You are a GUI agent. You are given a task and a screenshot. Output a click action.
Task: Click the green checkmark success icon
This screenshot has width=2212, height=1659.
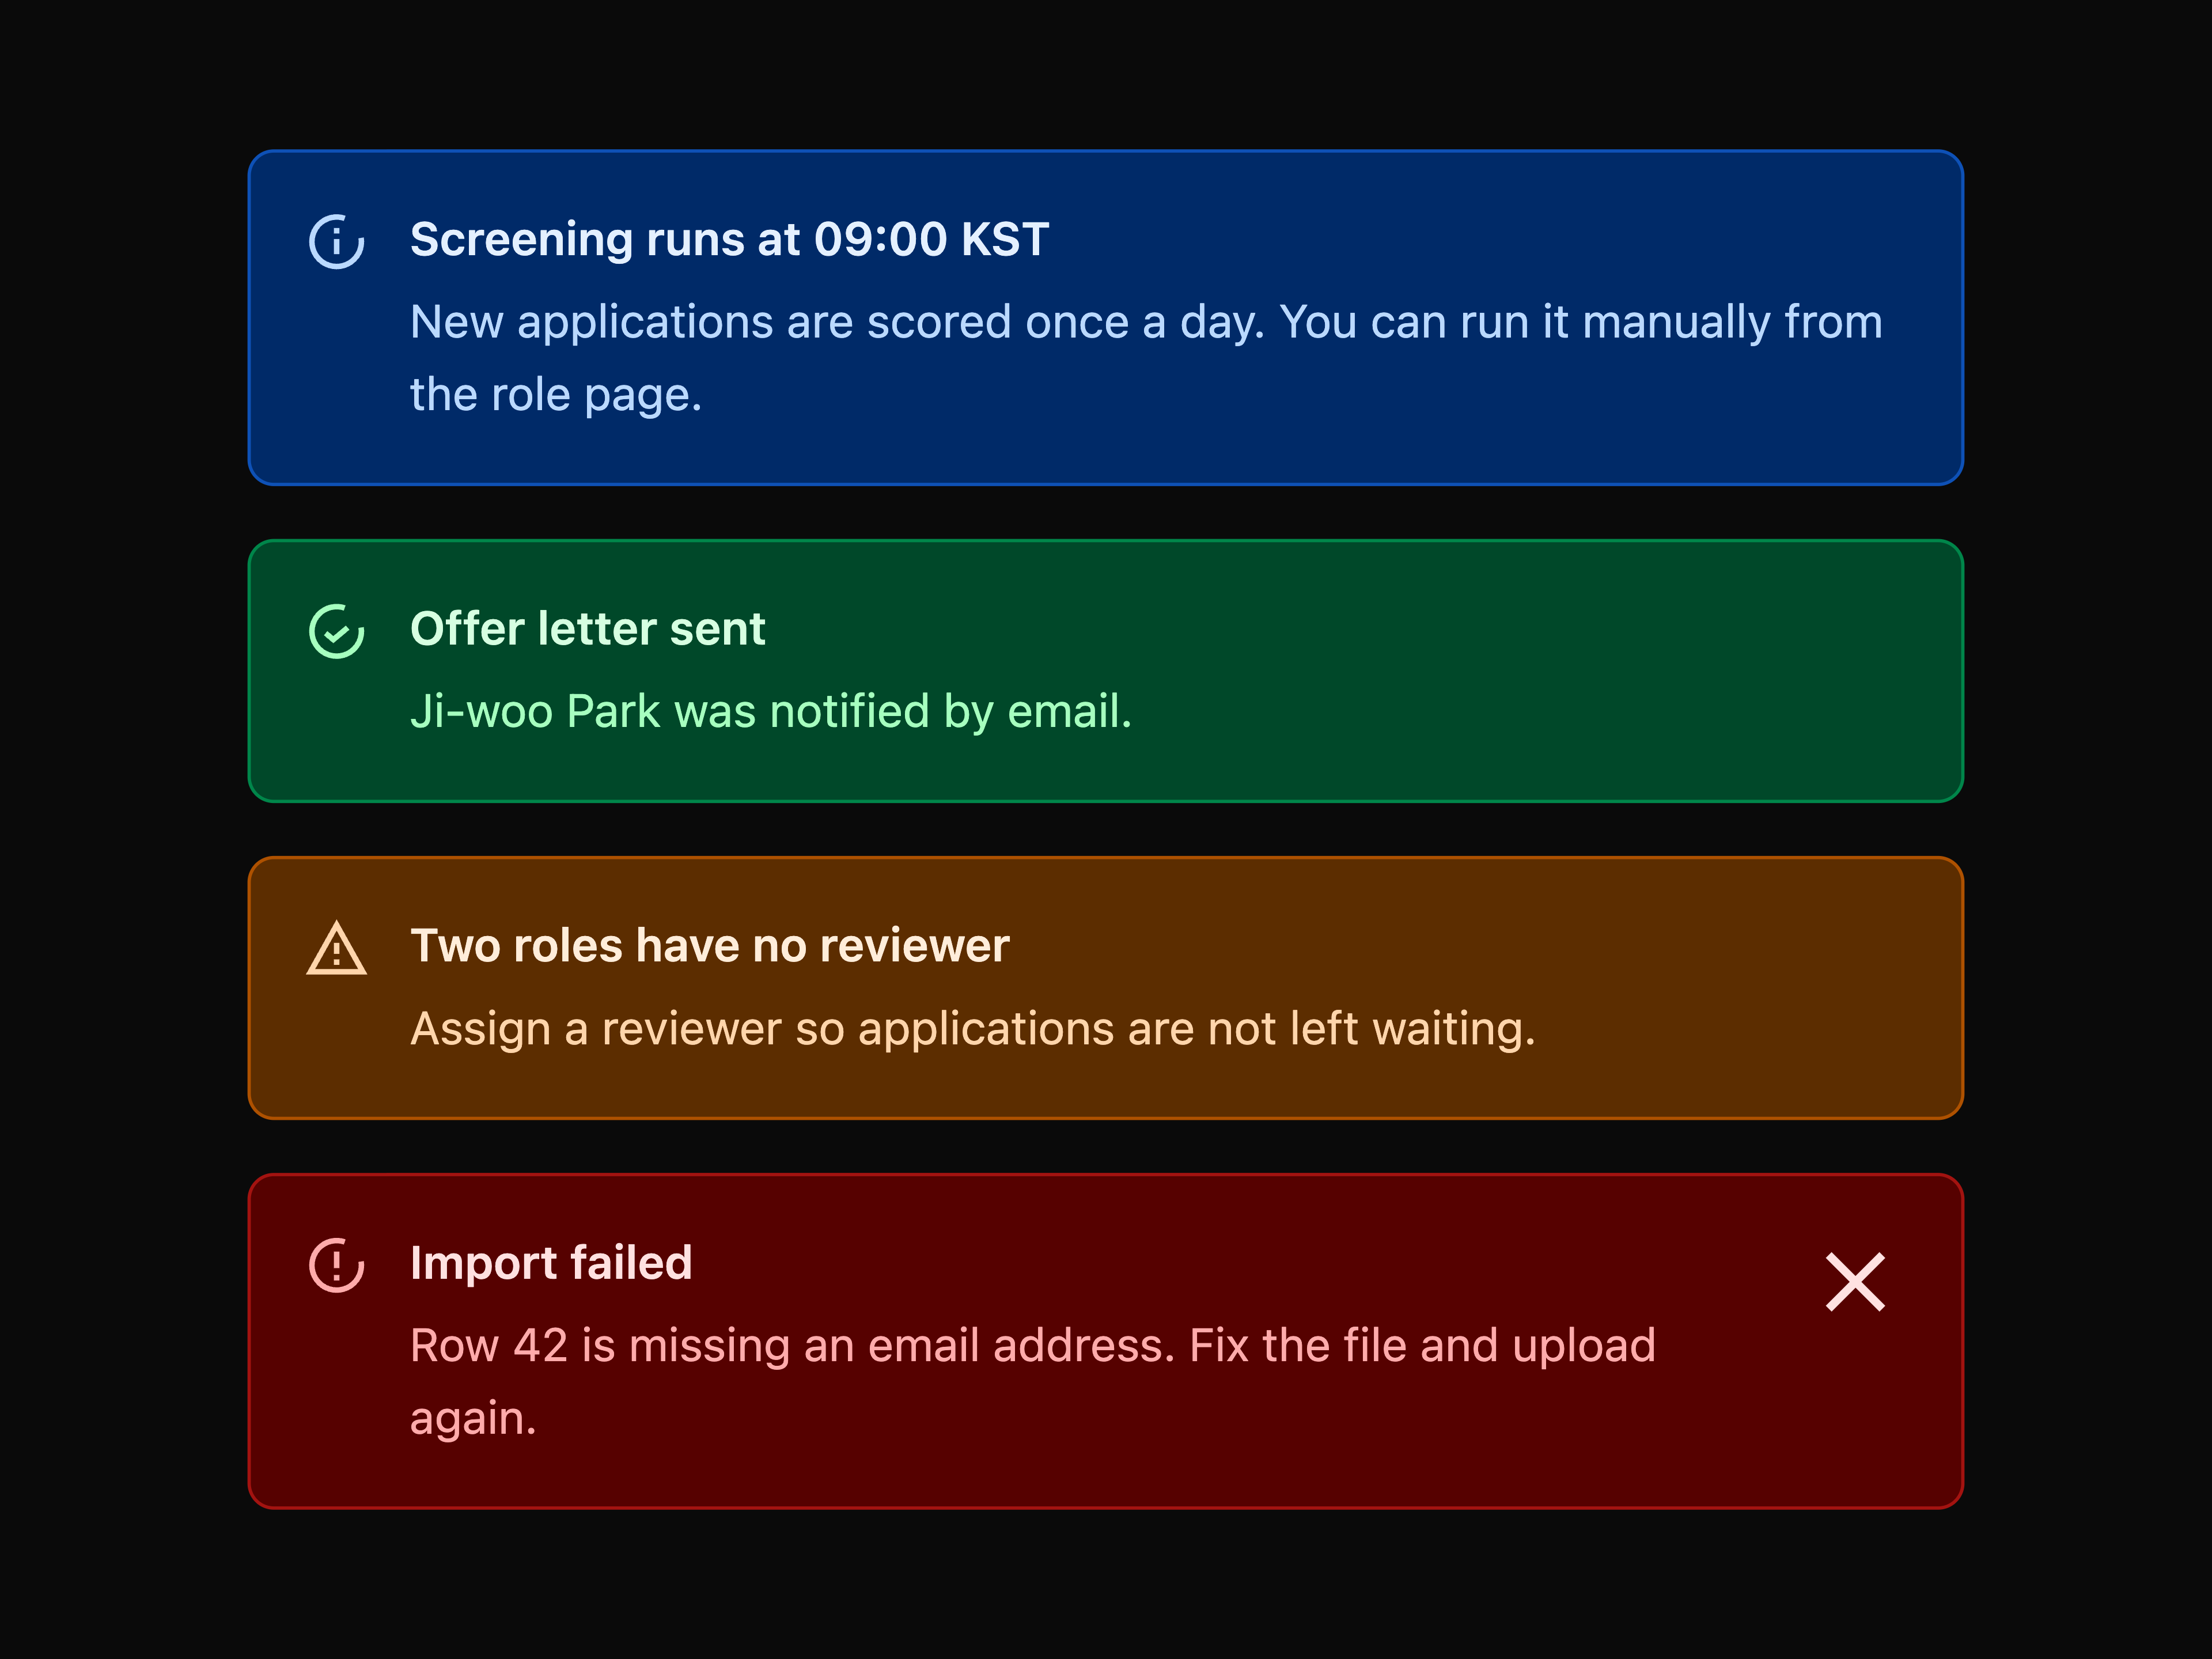coord(337,631)
